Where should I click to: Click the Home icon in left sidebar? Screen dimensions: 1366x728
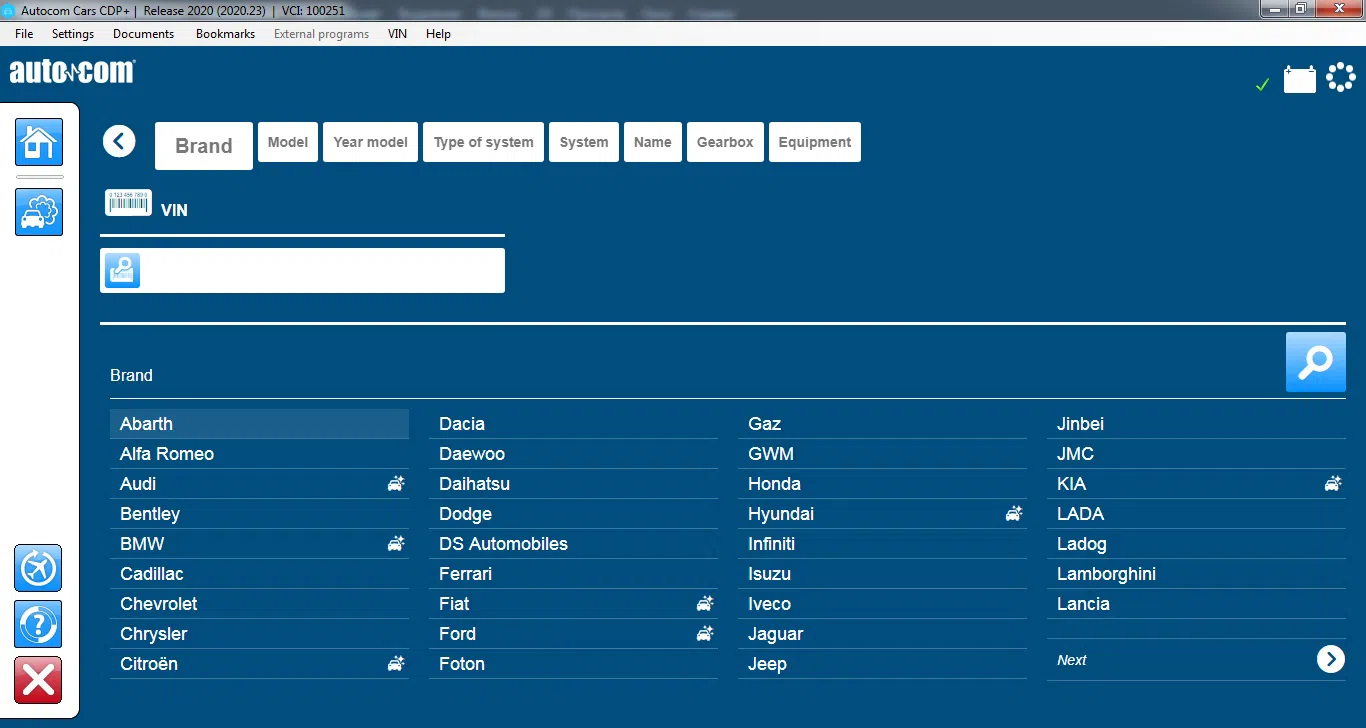pyautogui.click(x=39, y=142)
